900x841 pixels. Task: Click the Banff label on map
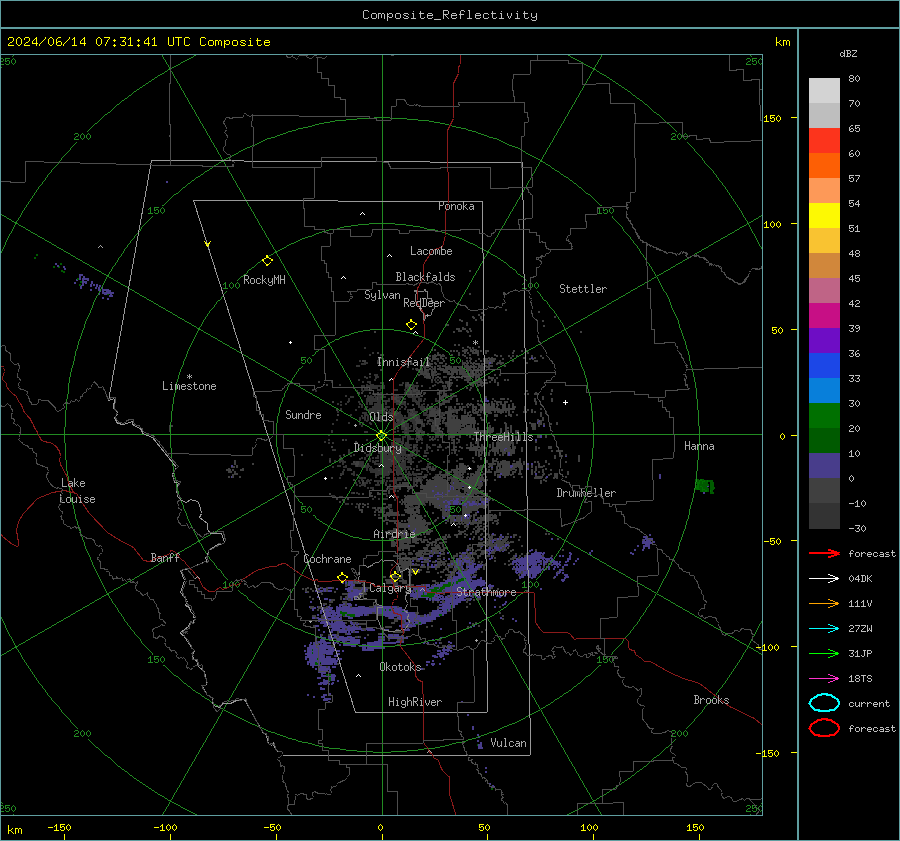165,558
